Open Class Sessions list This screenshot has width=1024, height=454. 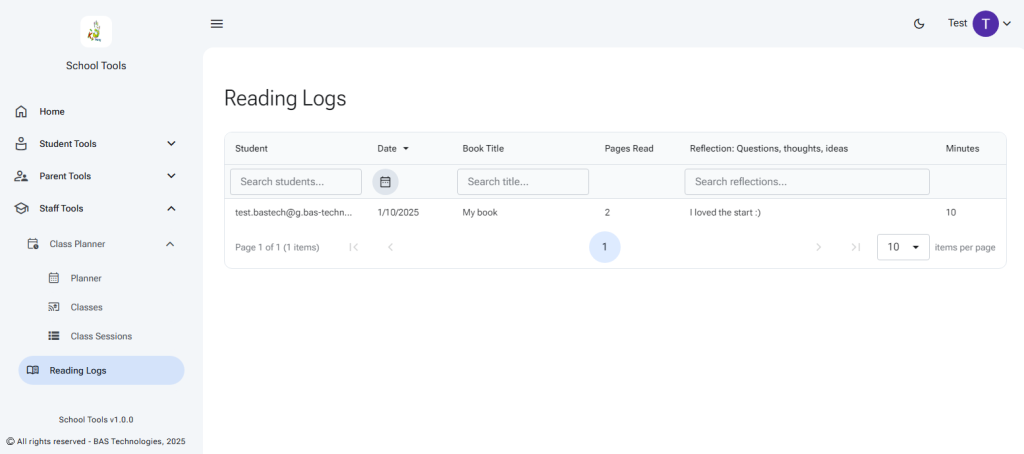(100, 336)
